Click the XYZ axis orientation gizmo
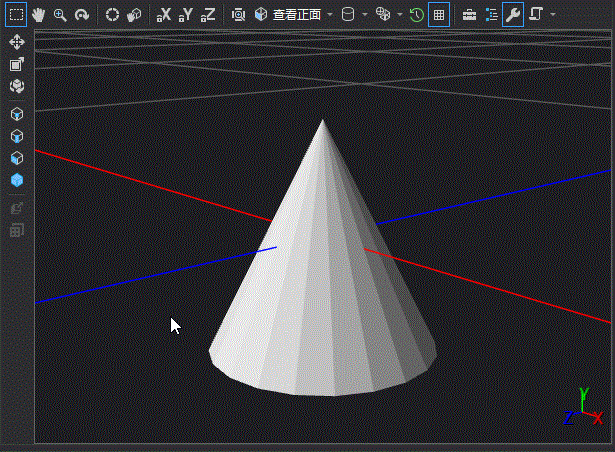Image resolution: width=615 pixels, height=452 pixels. (x=583, y=407)
